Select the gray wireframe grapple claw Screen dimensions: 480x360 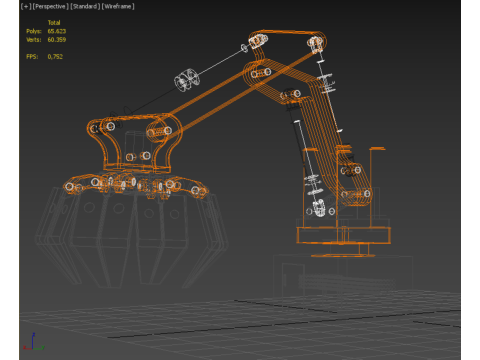(132, 238)
